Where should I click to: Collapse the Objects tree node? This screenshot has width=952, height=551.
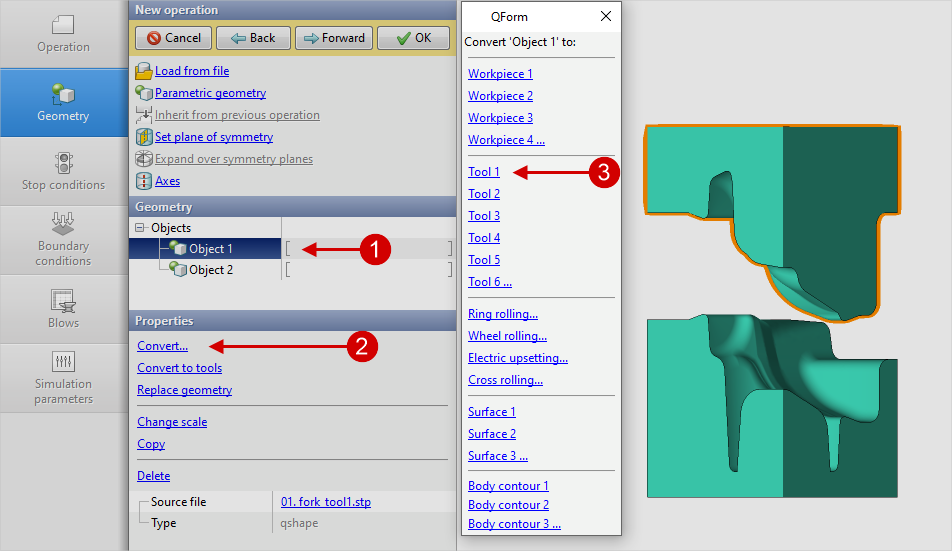click(x=140, y=228)
